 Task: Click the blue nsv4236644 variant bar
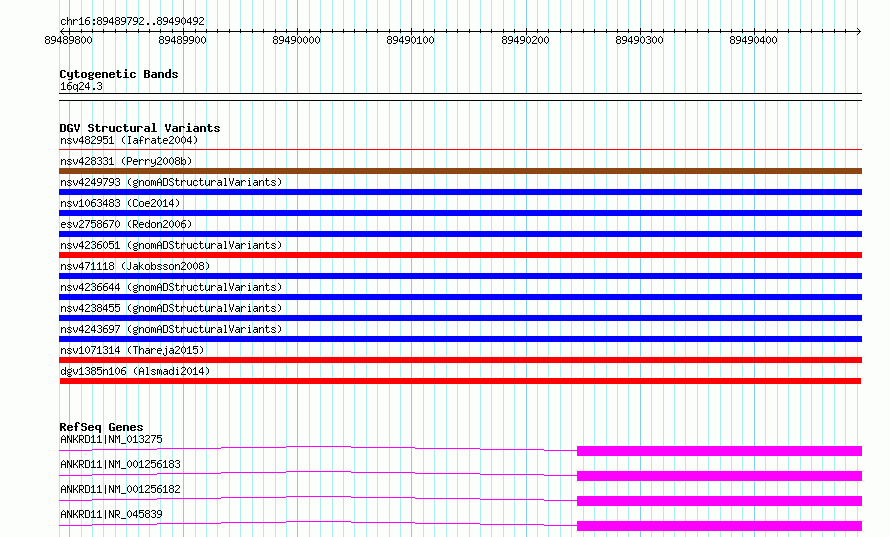point(460,297)
